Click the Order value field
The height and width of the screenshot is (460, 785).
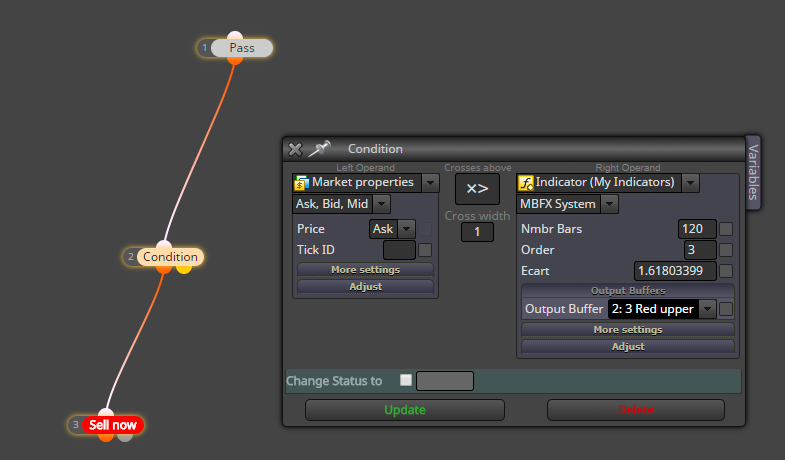click(700, 250)
